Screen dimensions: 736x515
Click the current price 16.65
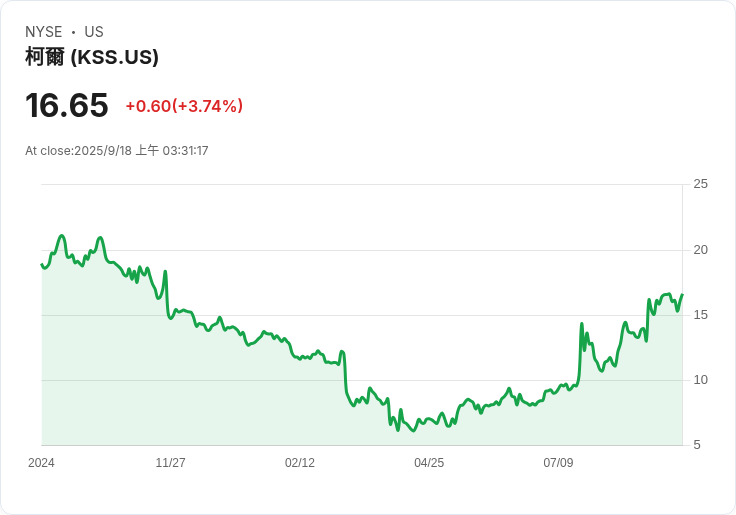coord(66,105)
